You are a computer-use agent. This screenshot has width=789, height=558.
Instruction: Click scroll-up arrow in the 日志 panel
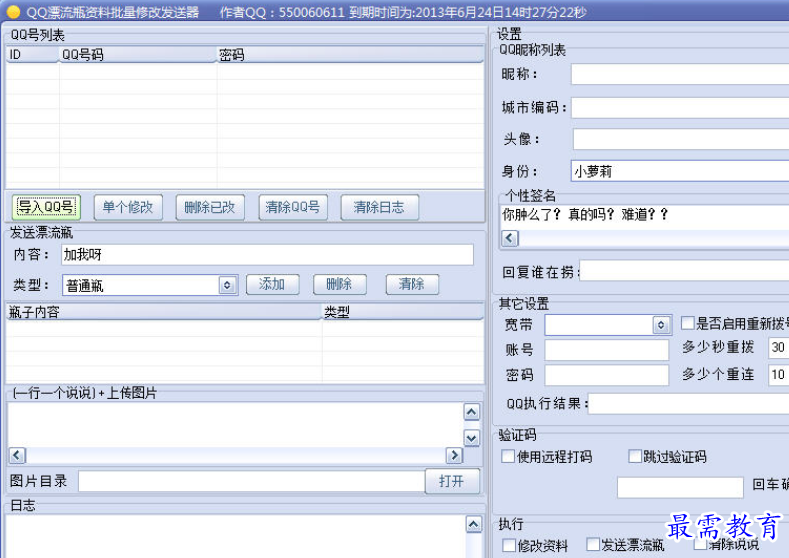click(473, 525)
